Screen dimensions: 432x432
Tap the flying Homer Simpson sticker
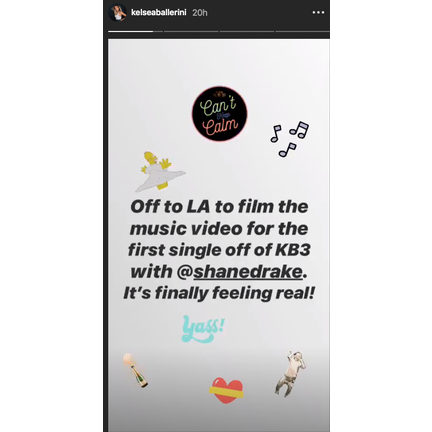(160, 171)
